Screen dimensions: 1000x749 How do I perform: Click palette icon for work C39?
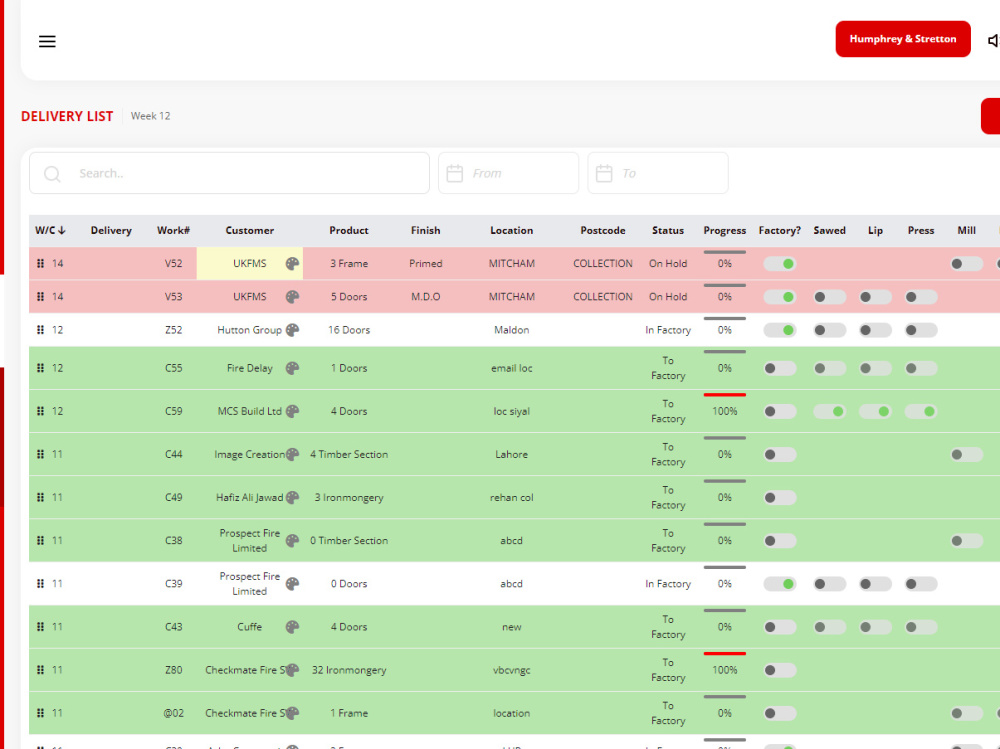(x=292, y=584)
